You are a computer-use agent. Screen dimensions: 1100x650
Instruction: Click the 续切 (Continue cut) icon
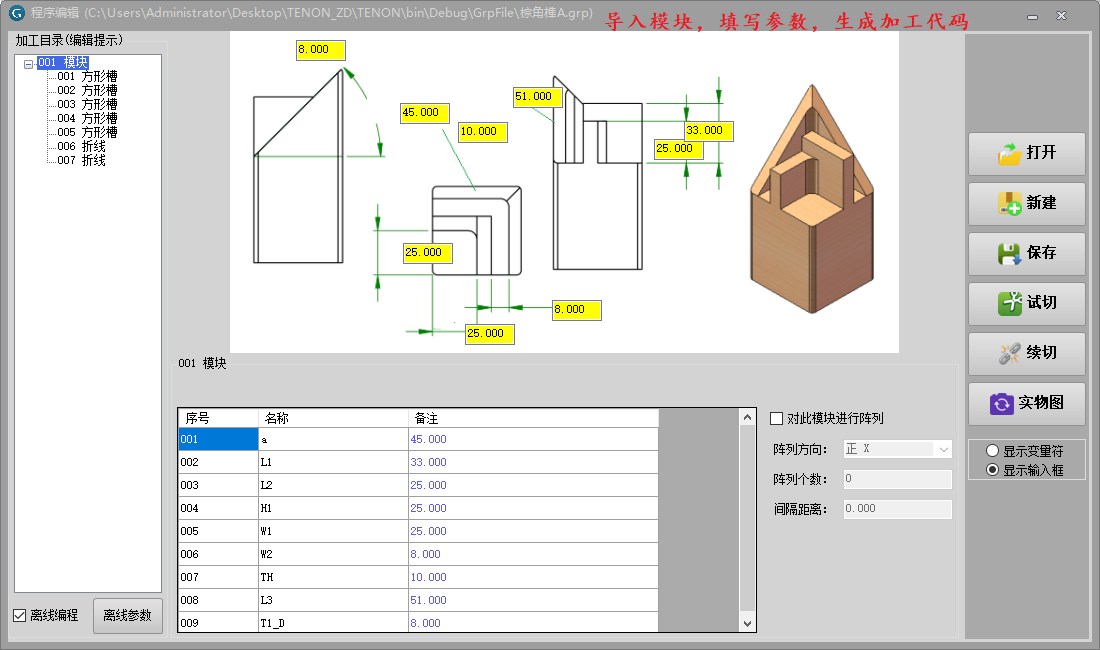[x=1009, y=353]
